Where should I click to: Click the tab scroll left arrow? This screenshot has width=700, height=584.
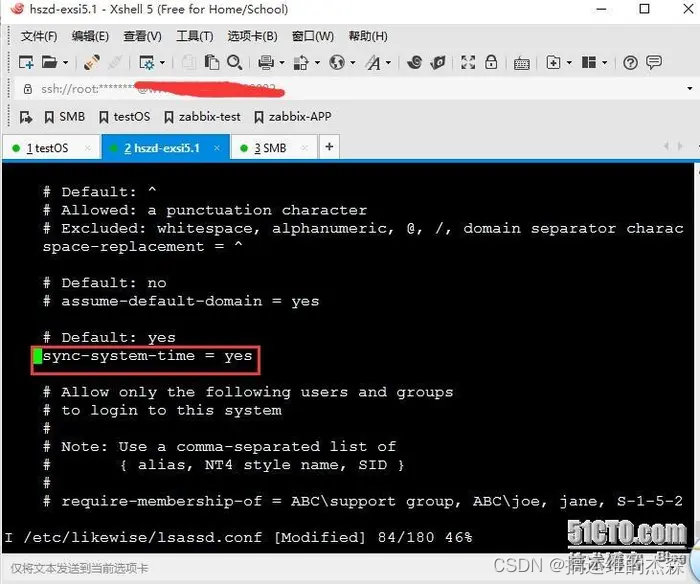point(667,146)
